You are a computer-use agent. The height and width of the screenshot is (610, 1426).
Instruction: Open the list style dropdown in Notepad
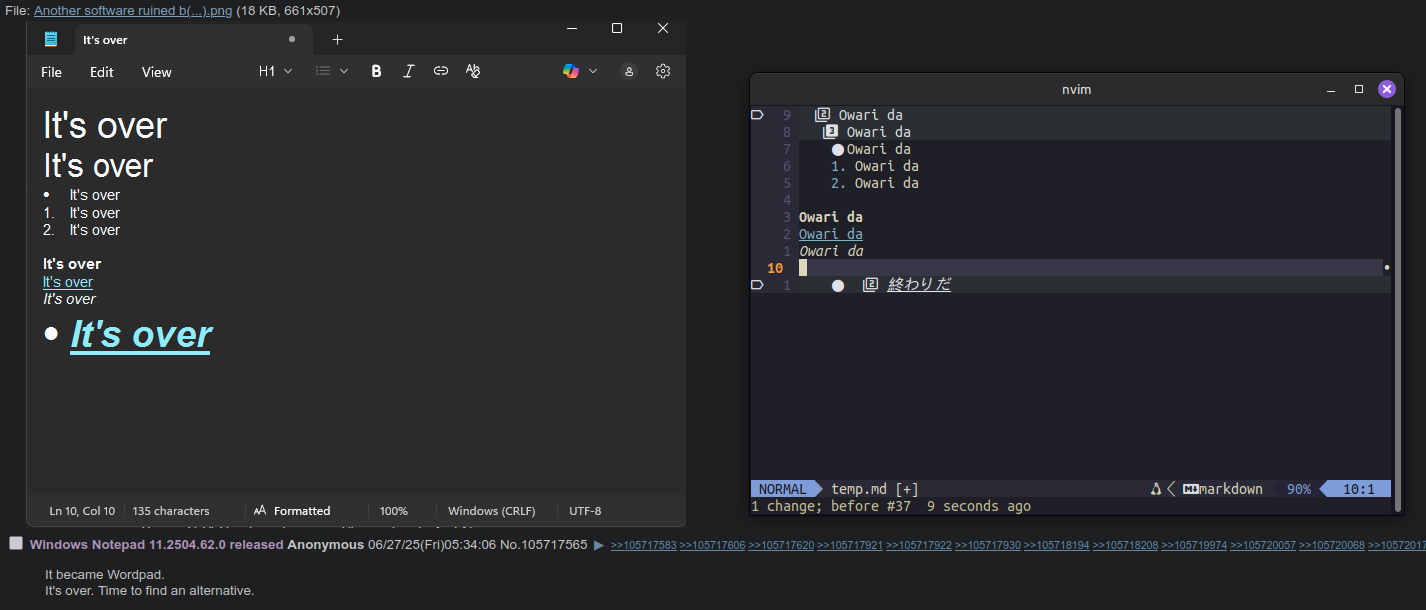click(x=332, y=71)
